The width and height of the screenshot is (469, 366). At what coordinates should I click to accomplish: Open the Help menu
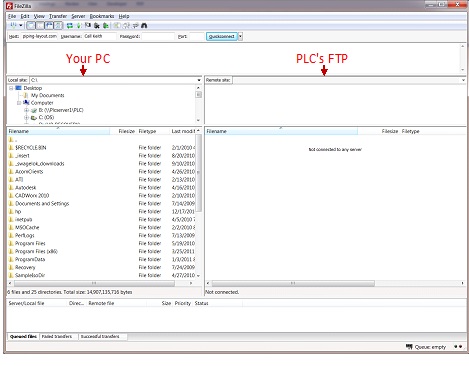pyautogui.click(x=124, y=16)
